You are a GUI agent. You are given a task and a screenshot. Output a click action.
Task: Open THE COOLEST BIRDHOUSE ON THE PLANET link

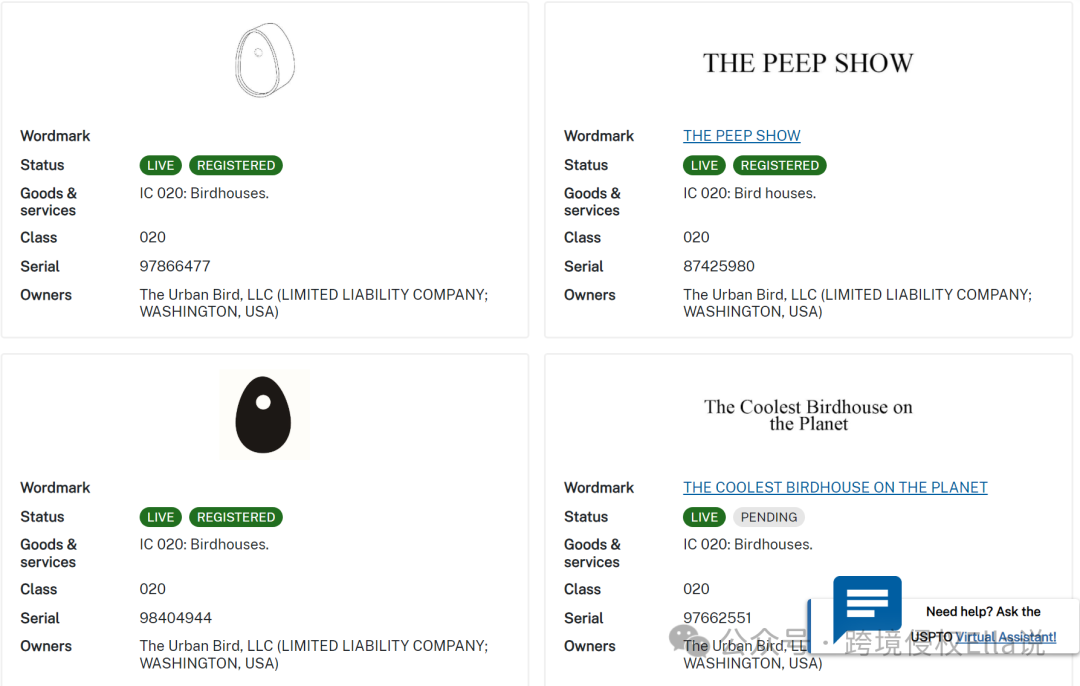pos(835,488)
